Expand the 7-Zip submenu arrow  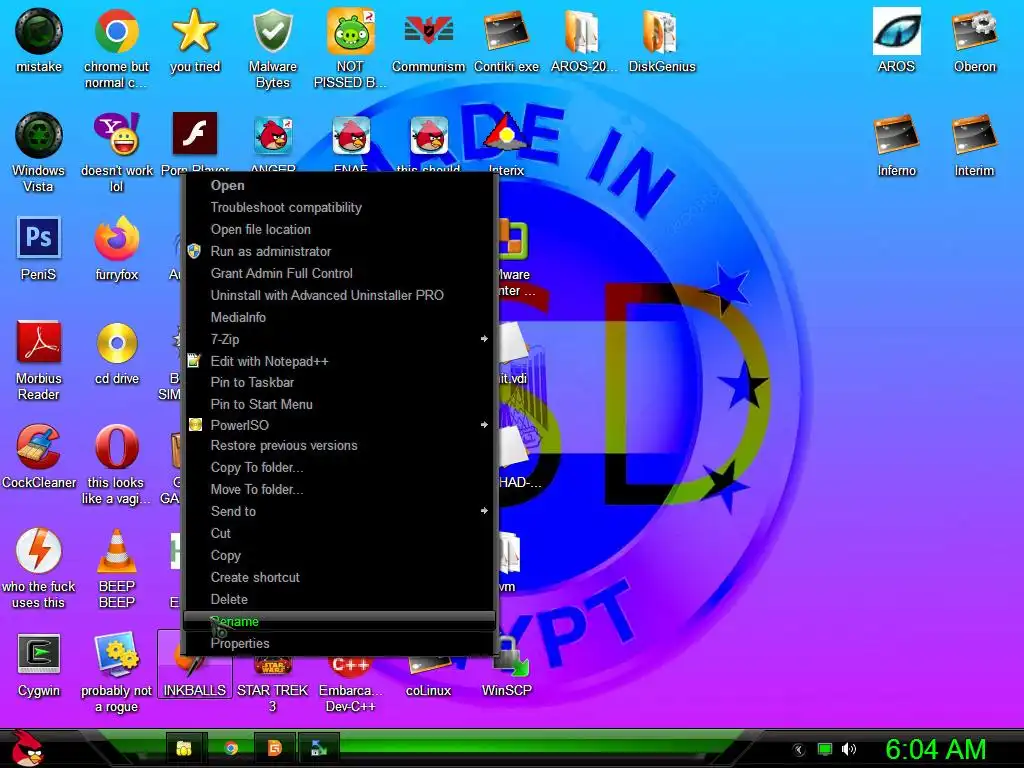pyautogui.click(x=484, y=339)
